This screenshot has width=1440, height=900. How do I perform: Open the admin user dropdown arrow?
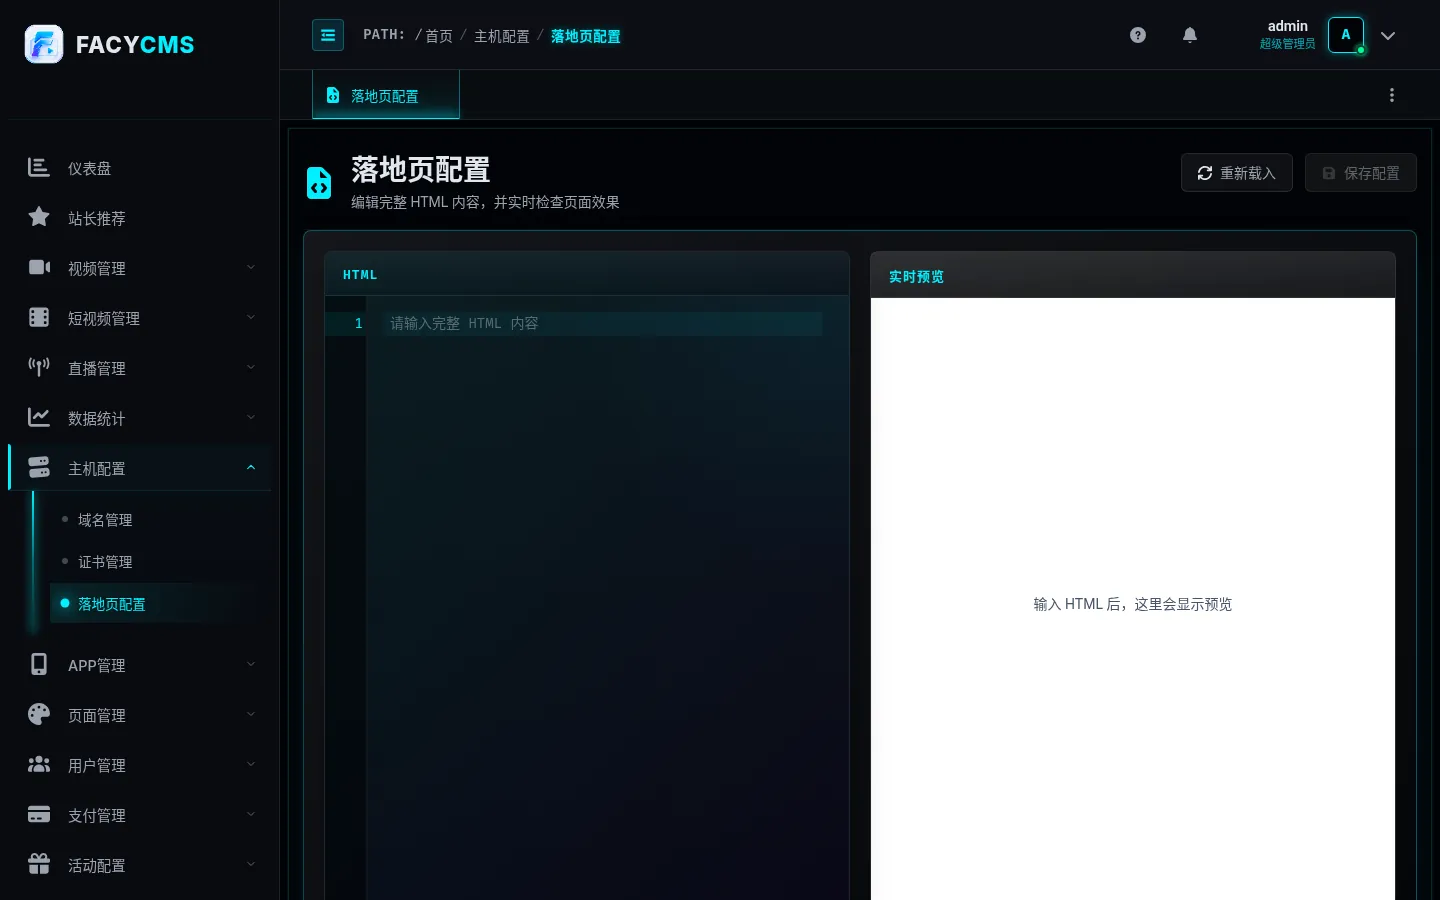(x=1388, y=36)
